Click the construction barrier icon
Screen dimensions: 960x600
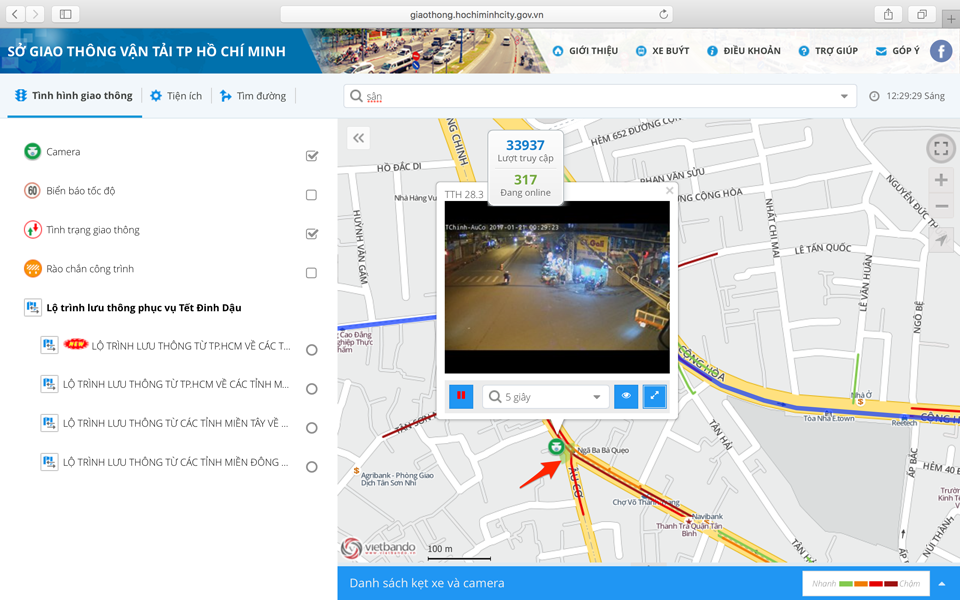(x=32, y=269)
